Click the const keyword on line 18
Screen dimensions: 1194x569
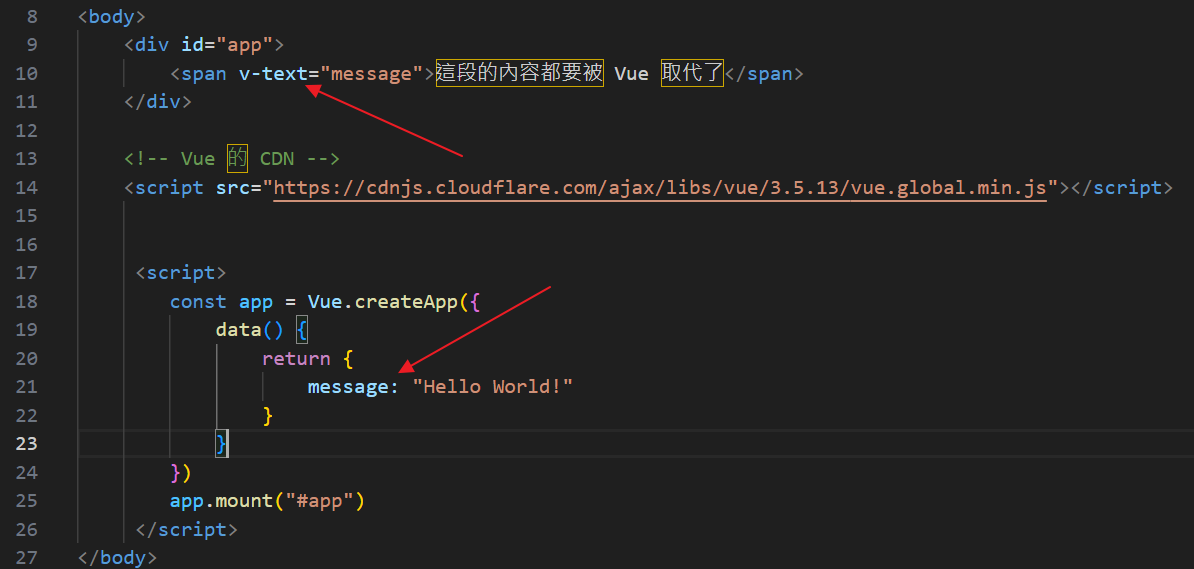198,302
